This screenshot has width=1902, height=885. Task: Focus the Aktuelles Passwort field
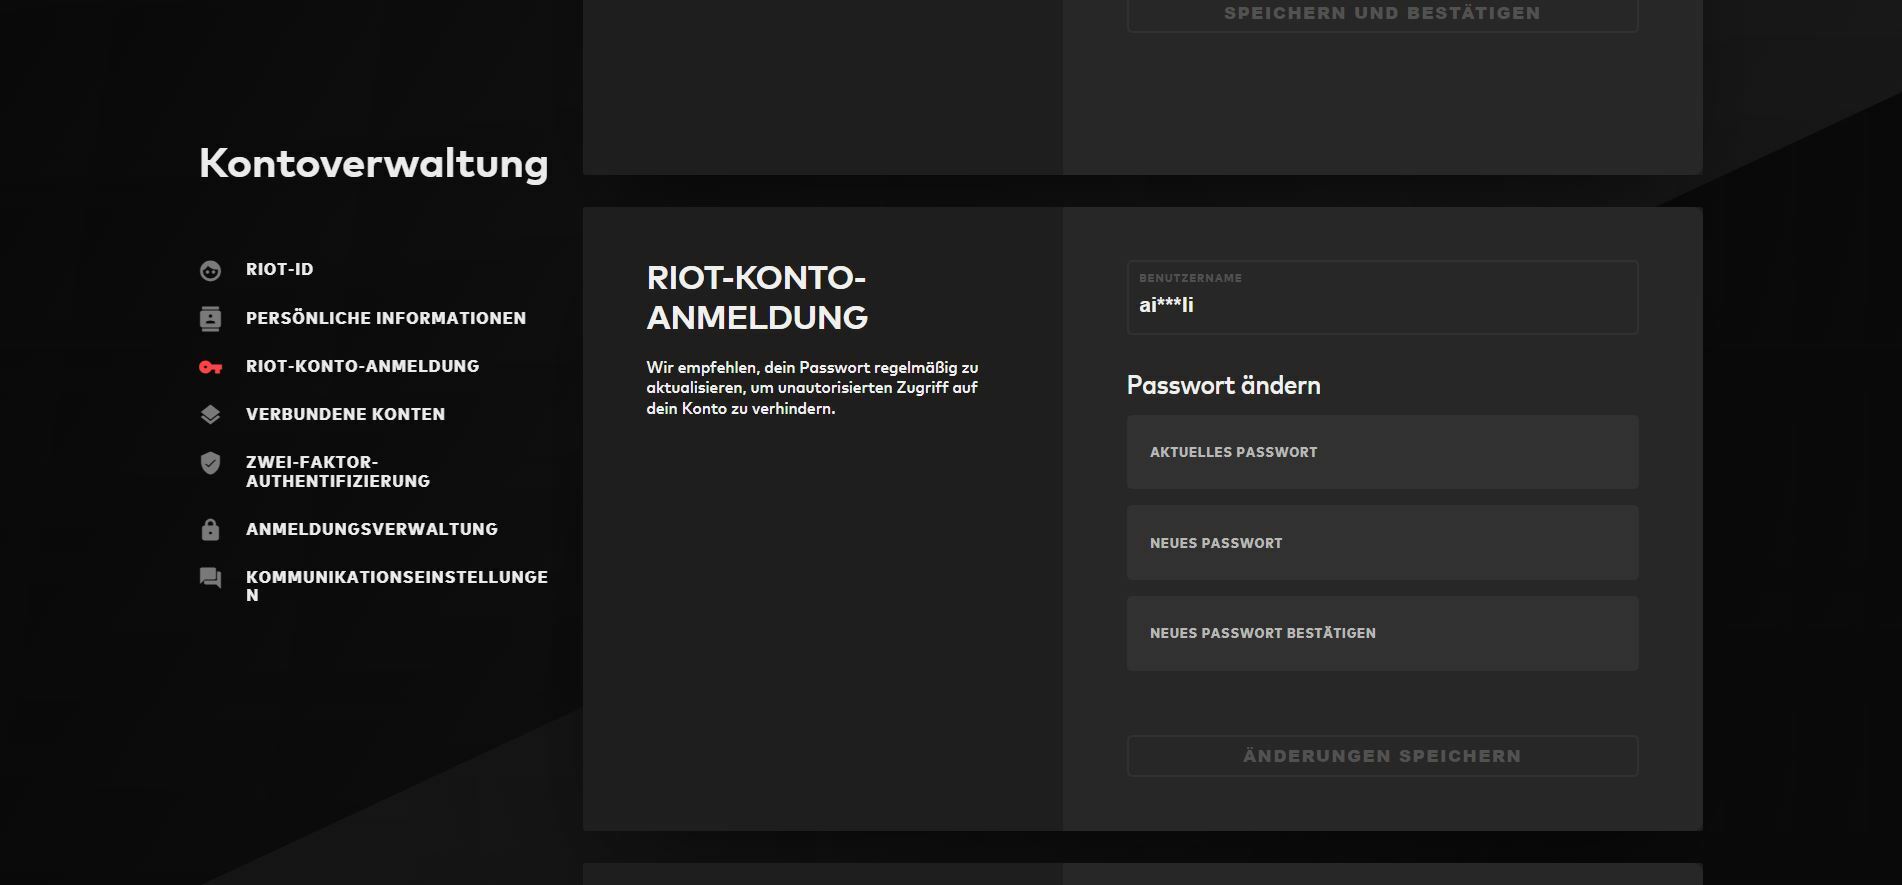coord(1382,452)
